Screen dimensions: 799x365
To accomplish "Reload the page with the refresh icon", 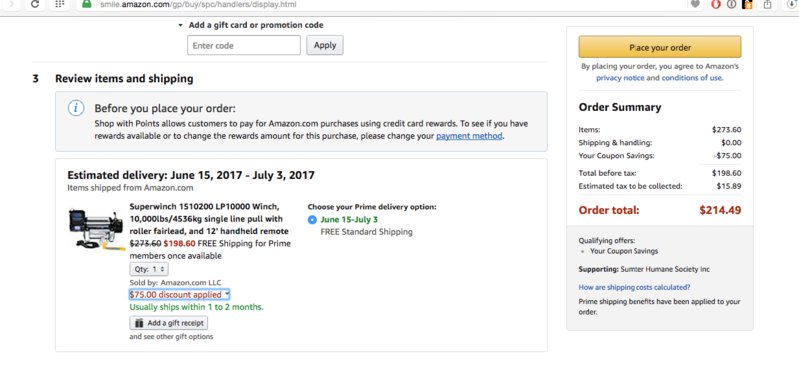I will (x=35, y=4).
